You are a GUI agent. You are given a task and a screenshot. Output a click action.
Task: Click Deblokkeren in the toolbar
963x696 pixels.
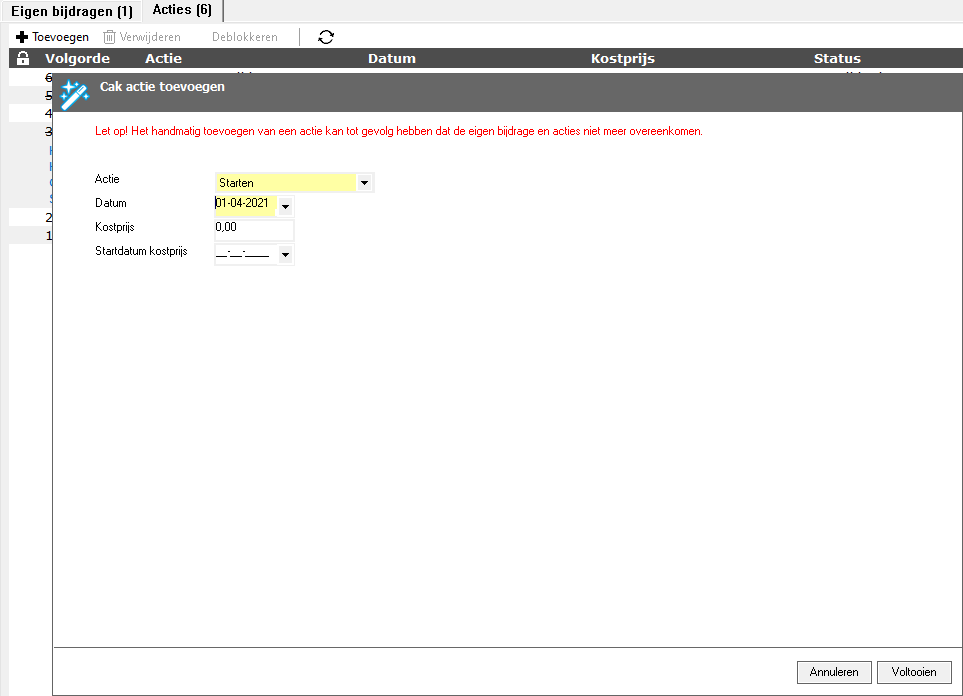(244, 37)
